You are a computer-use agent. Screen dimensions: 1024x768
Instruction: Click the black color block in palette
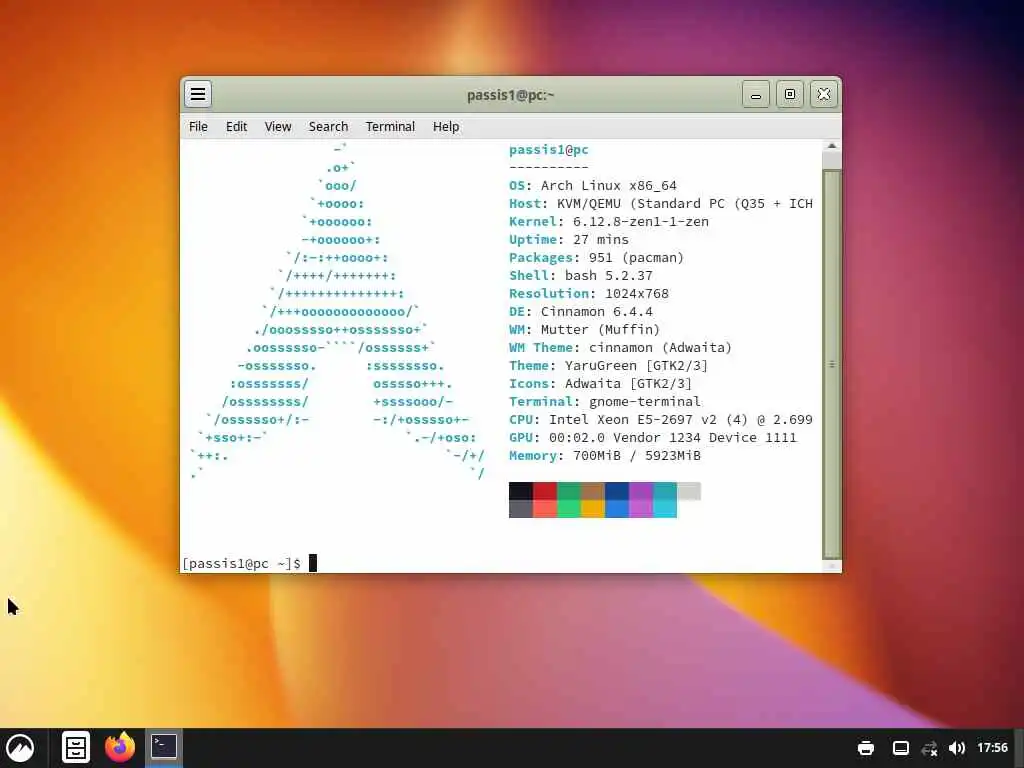point(520,491)
